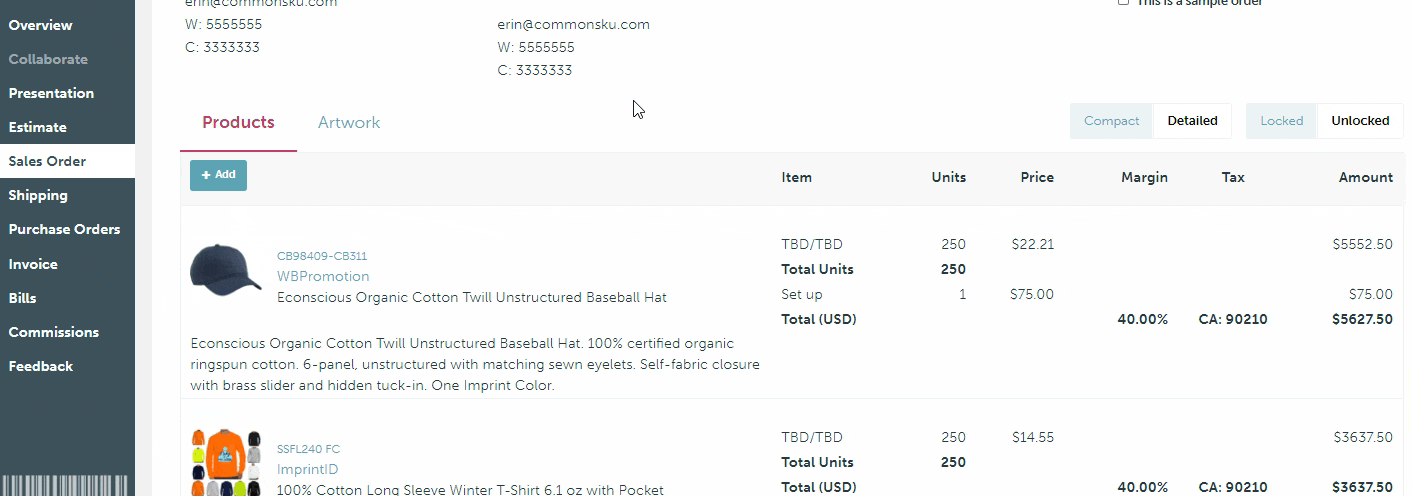Open the Commissions section
The width and height of the screenshot is (1413, 496).
pos(54,332)
